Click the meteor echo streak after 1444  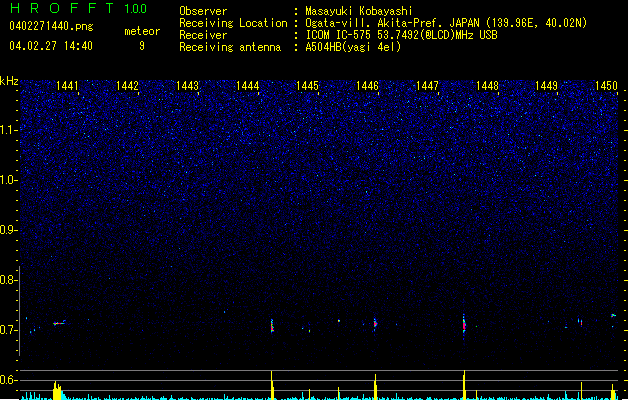(272, 325)
